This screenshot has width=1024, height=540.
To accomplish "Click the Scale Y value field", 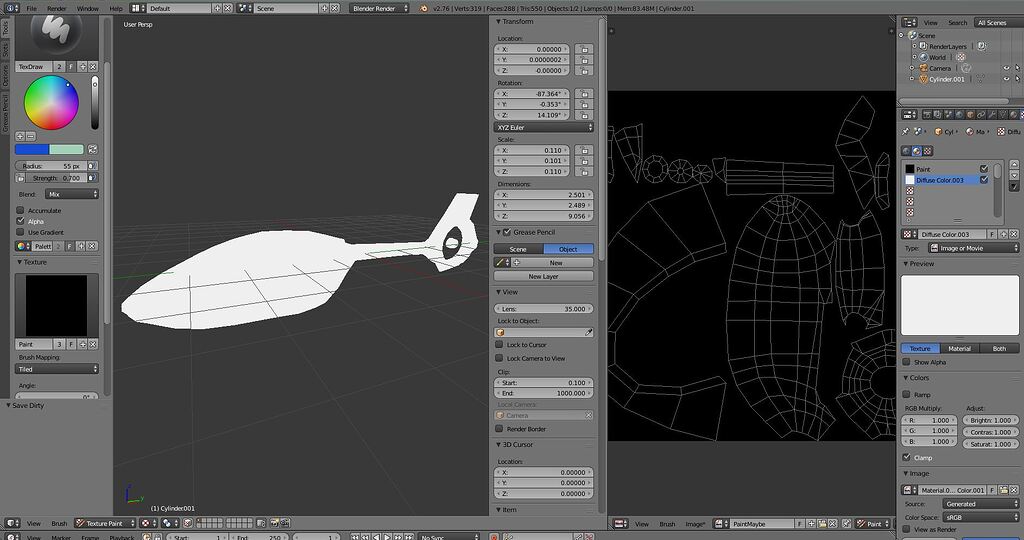I will [x=532, y=161].
